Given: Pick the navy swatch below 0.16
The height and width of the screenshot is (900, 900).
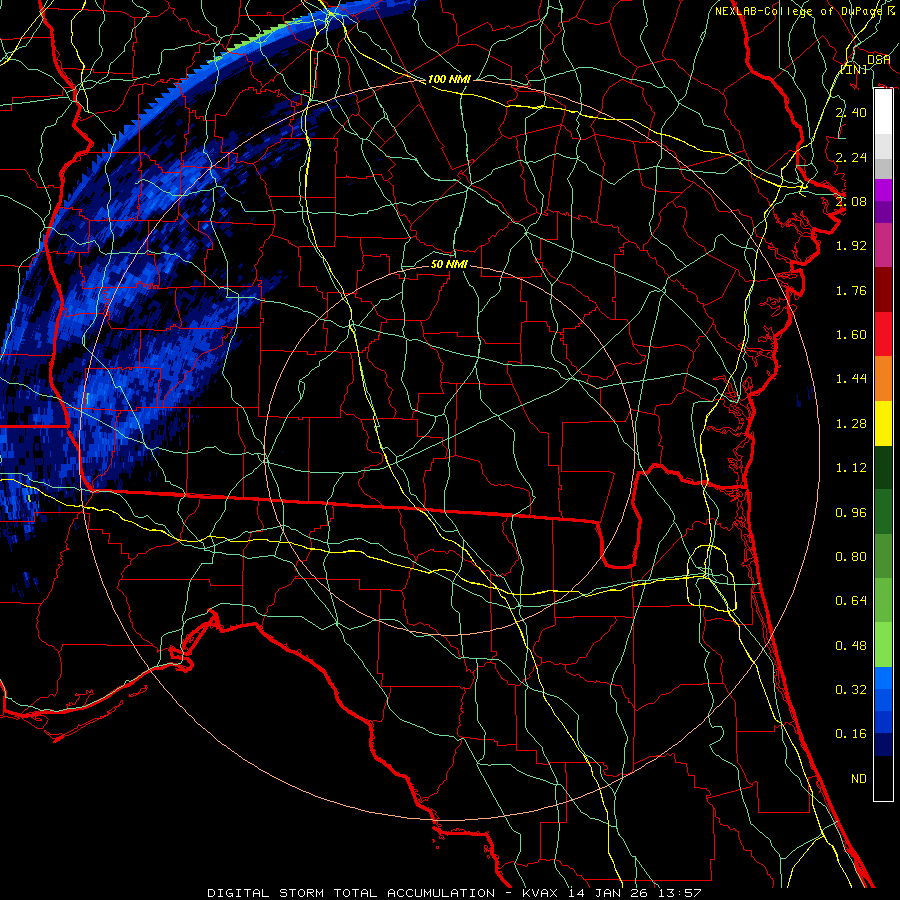Looking at the screenshot, I should click(883, 744).
